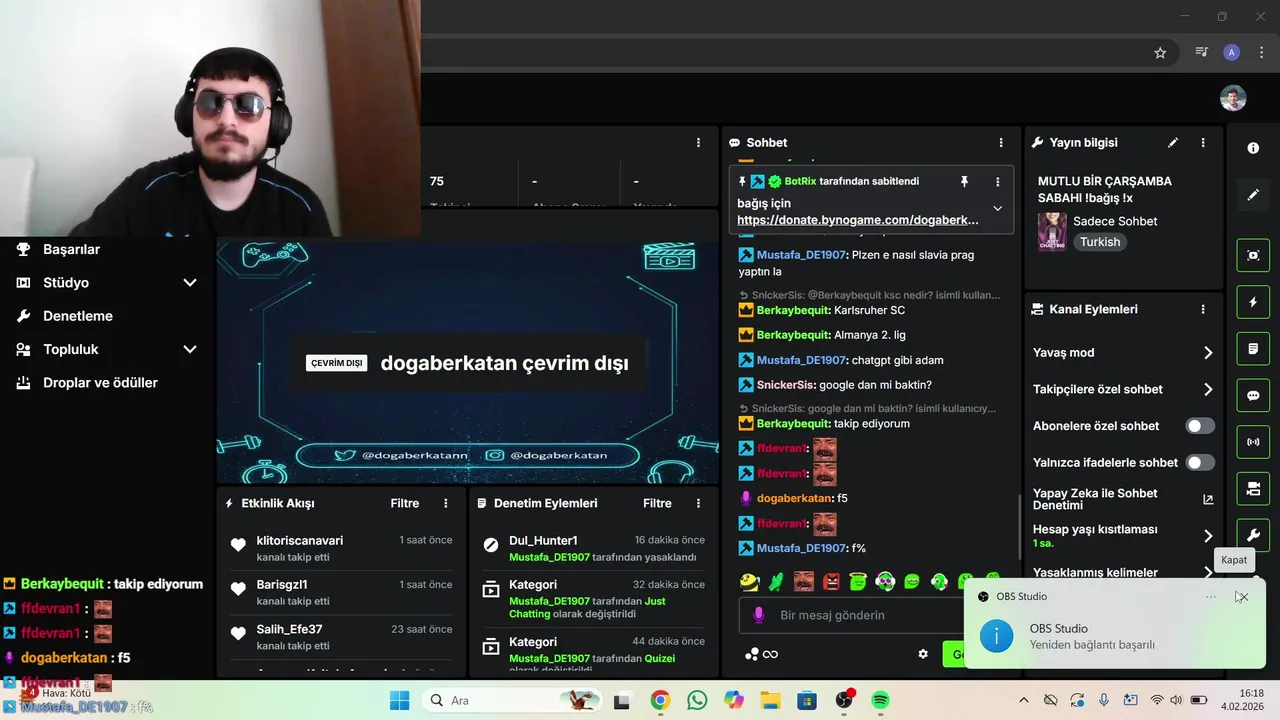Open Chrome media control icon
The width and height of the screenshot is (1280, 720).
(x=1202, y=53)
